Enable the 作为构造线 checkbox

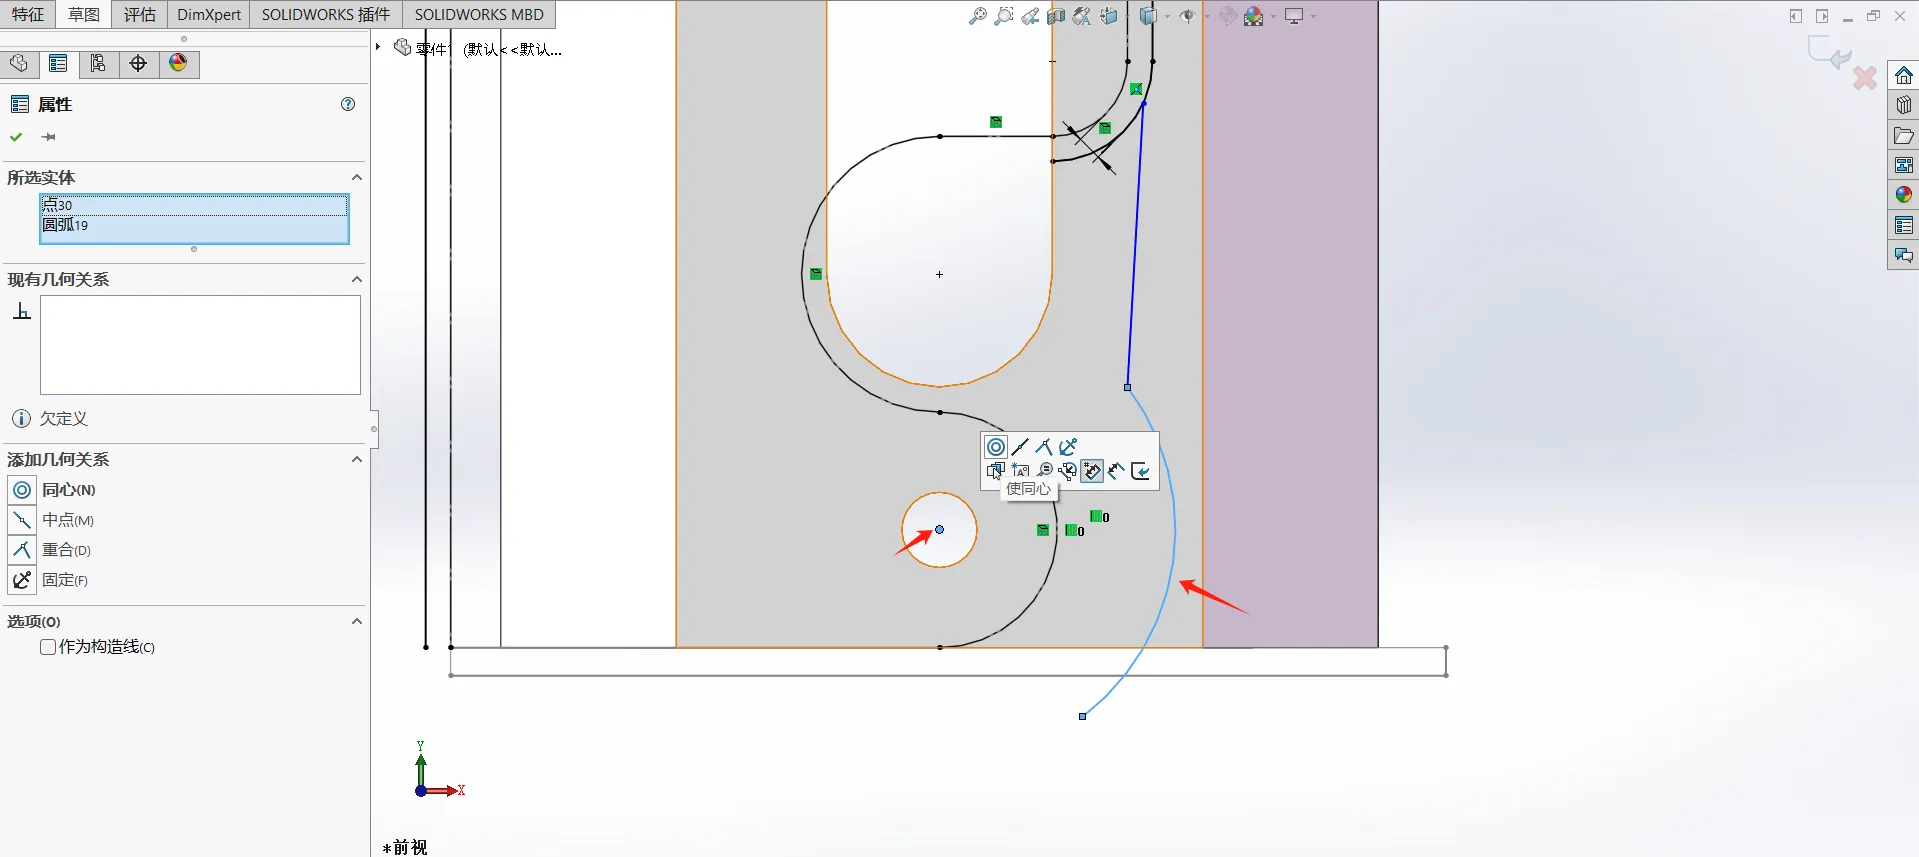(x=47, y=647)
